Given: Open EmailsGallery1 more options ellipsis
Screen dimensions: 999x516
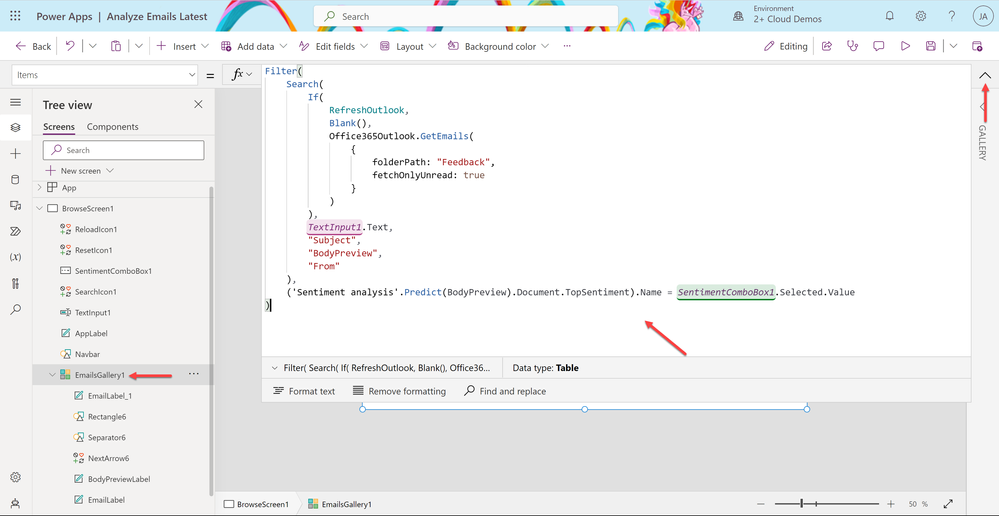Looking at the screenshot, I should coord(194,374).
